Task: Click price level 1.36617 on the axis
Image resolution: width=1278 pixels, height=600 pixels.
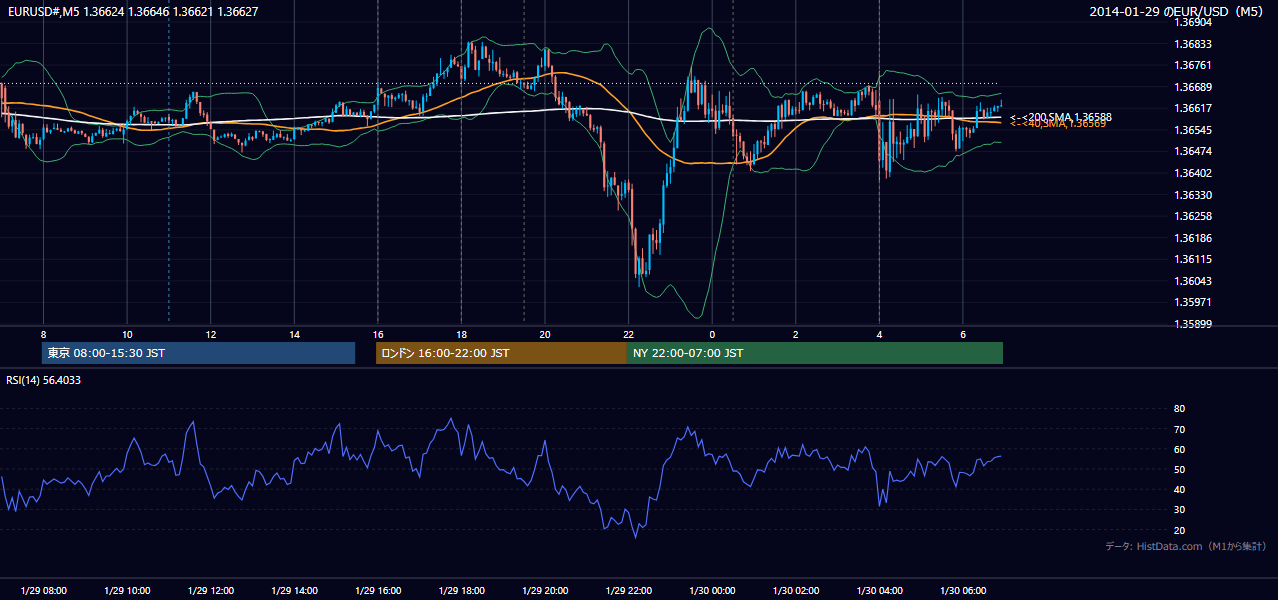Action: coord(1192,108)
